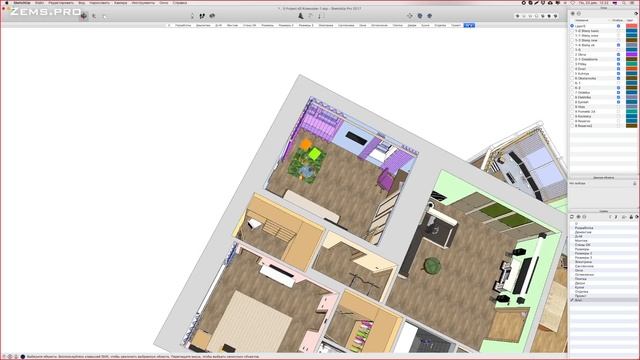Open the Справка menu

(x=180, y=2)
